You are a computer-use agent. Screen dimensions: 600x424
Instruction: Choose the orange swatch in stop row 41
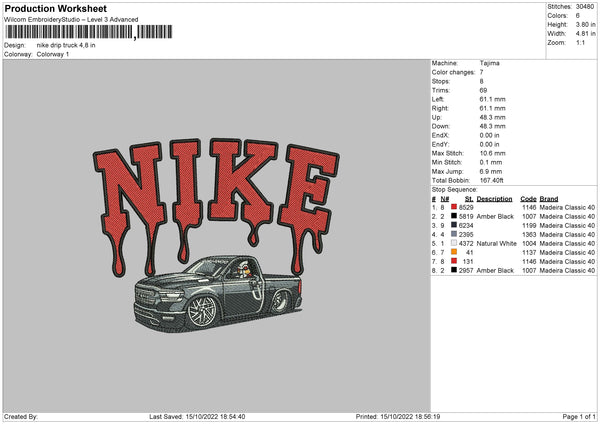tap(454, 252)
